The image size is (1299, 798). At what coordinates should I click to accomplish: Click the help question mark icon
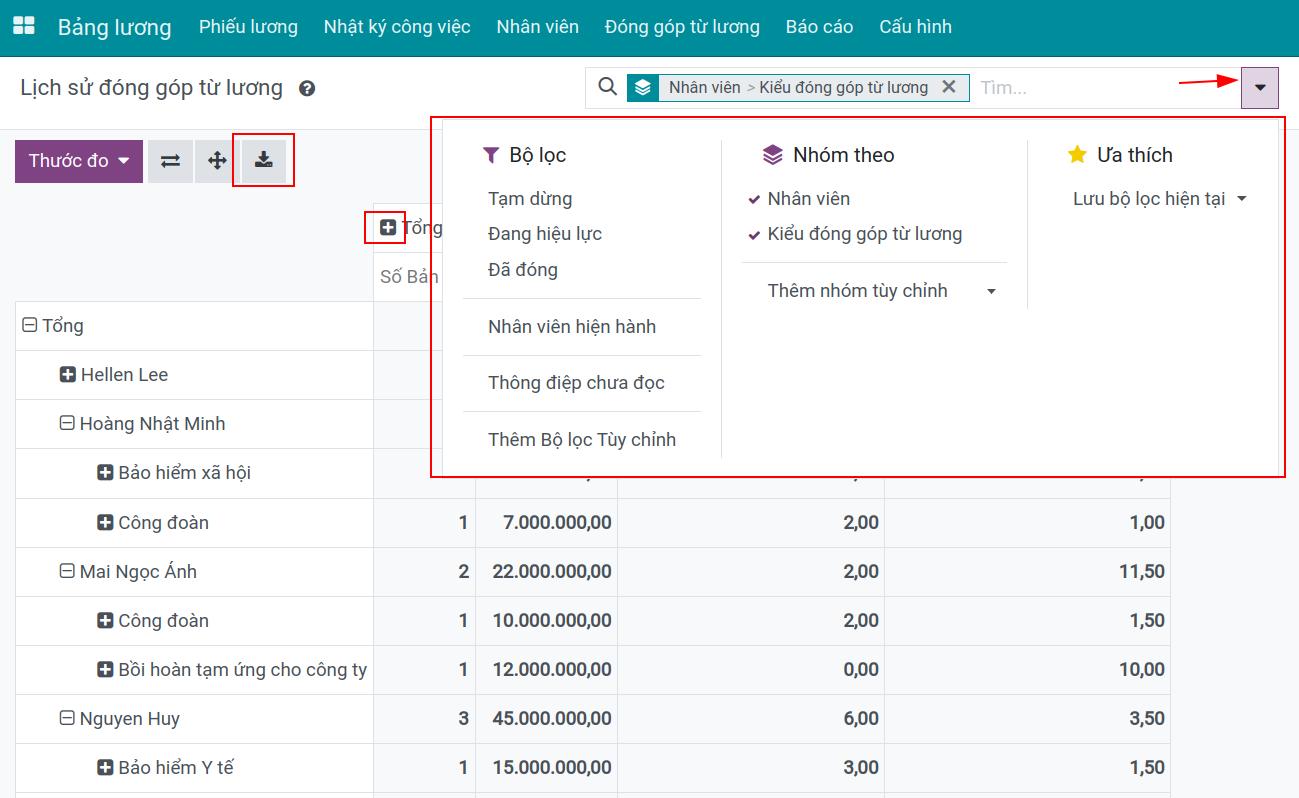pyautogui.click(x=307, y=88)
